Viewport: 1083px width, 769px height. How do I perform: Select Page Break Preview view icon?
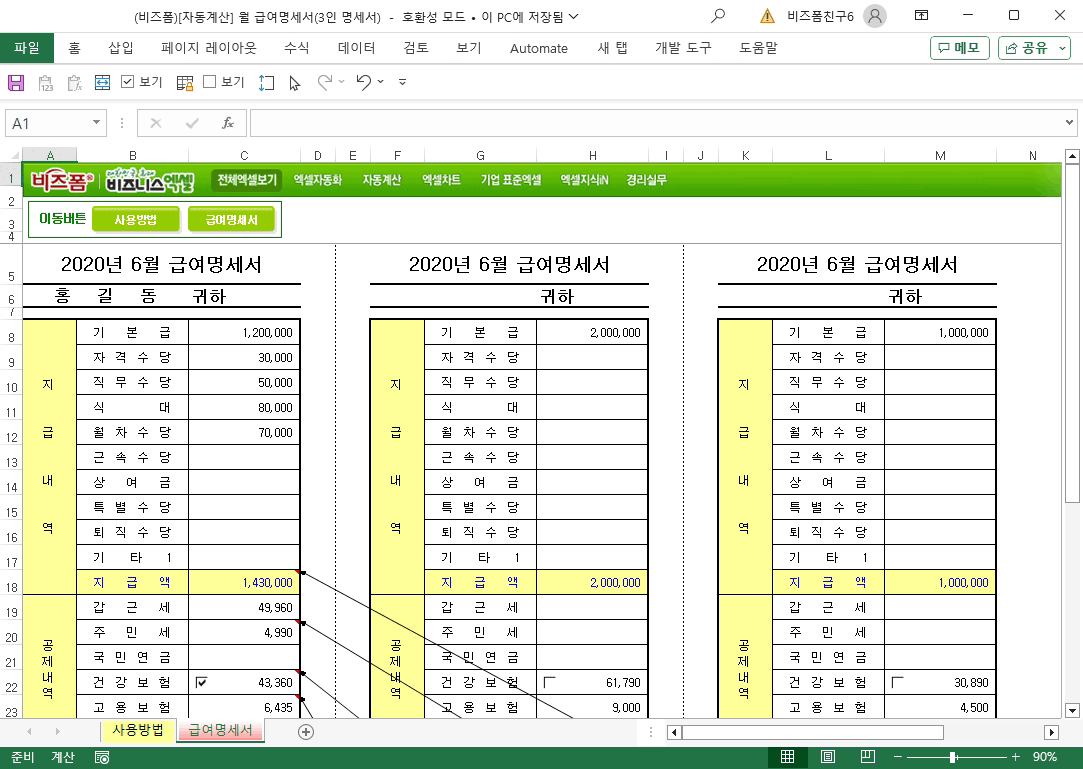(868, 757)
